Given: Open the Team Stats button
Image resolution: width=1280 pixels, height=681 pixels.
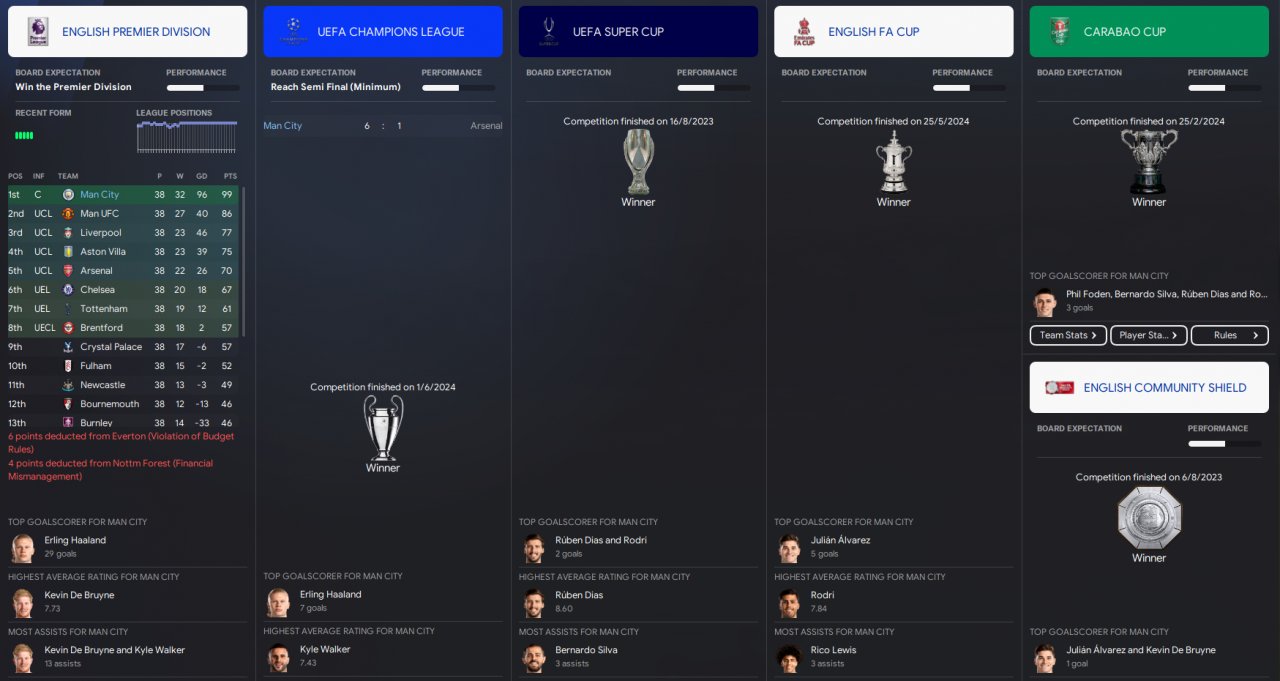Looking at the screenshot, I should (x=1068, y=335).
